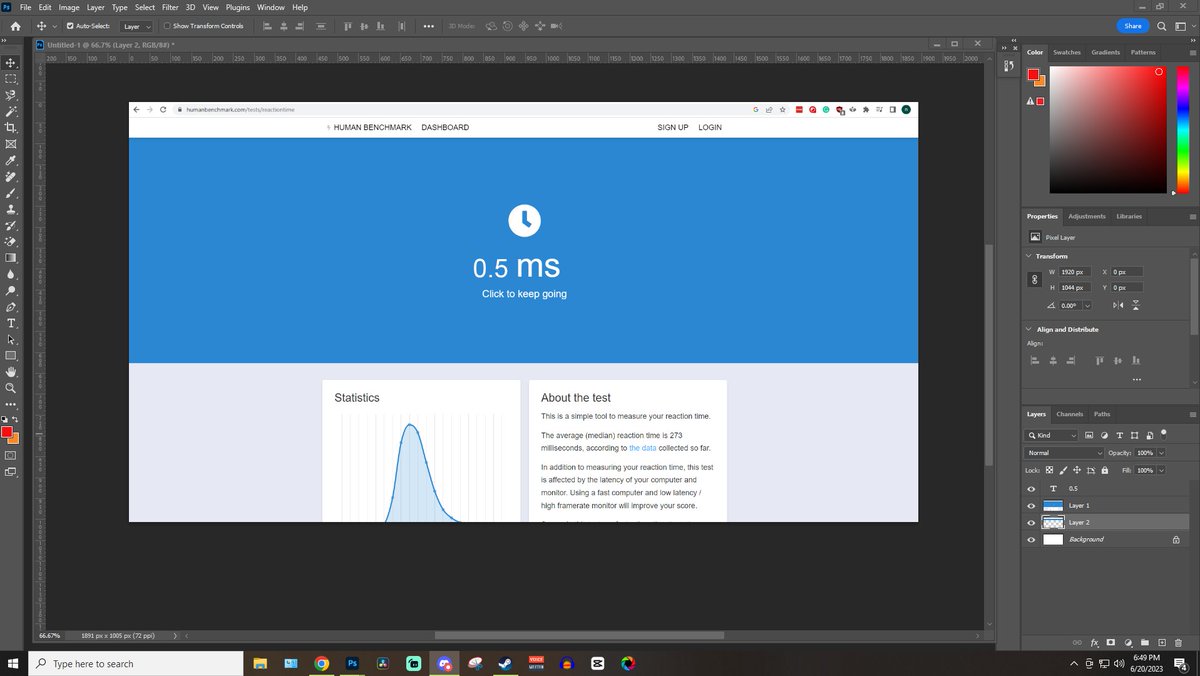Select the Frame tool
1200x676 pixels.
pyautogui.click(x=11, y=144)
